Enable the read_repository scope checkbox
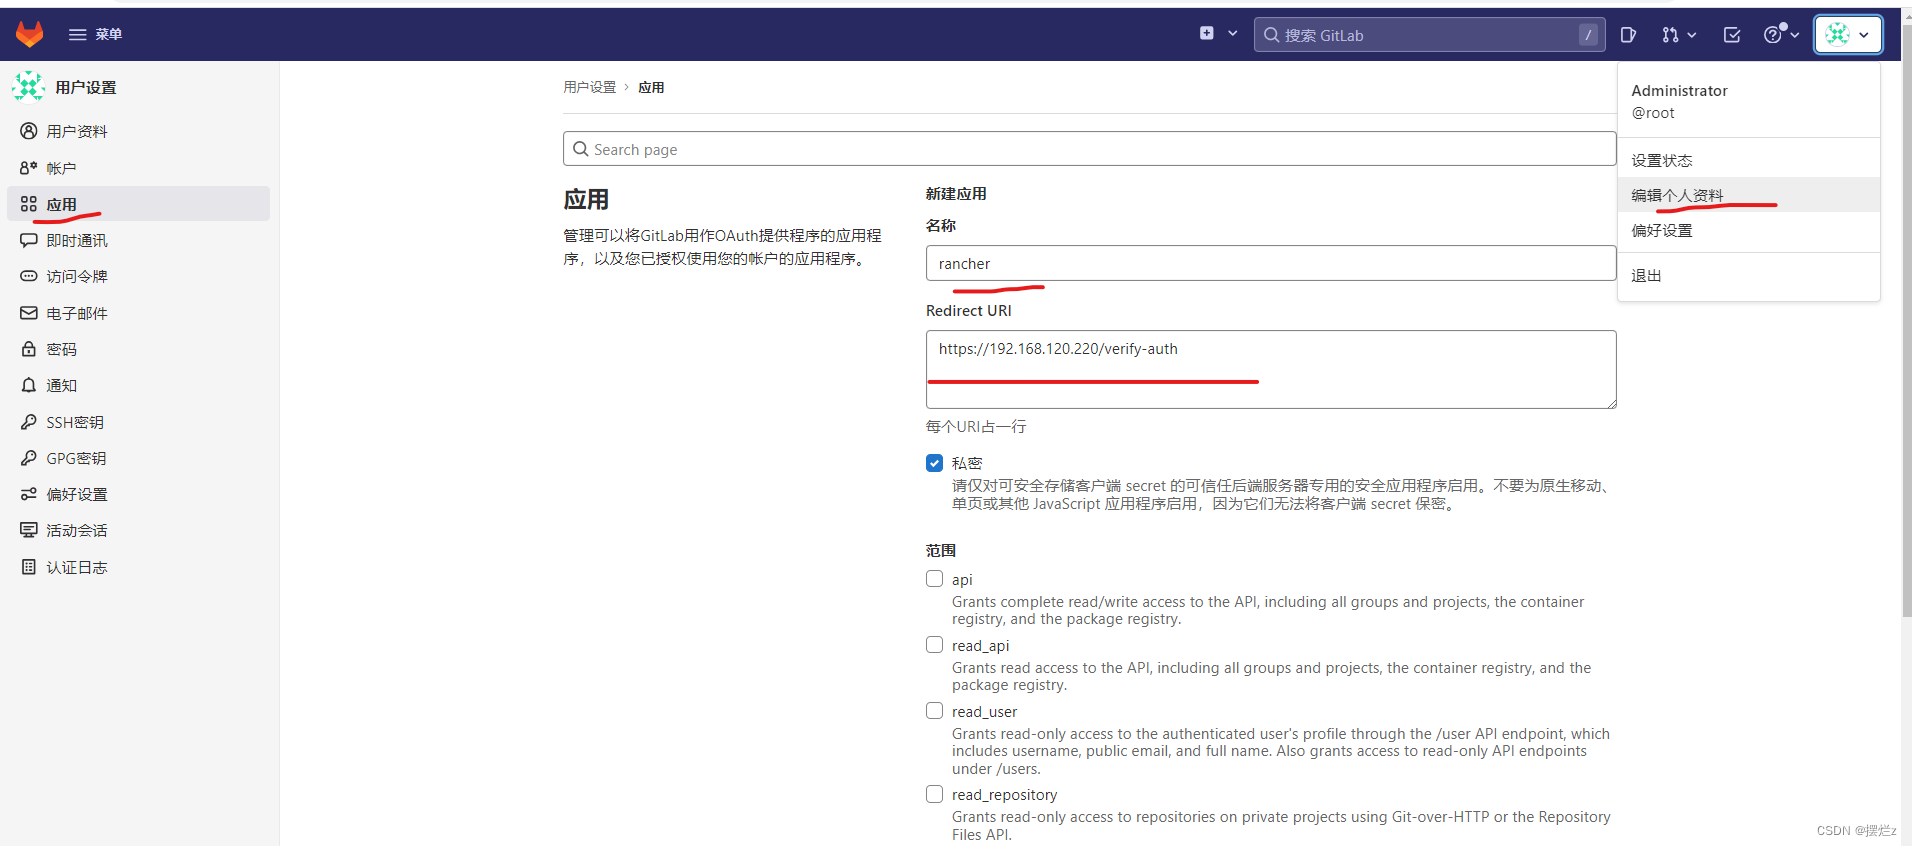 [x=934, y=794]
